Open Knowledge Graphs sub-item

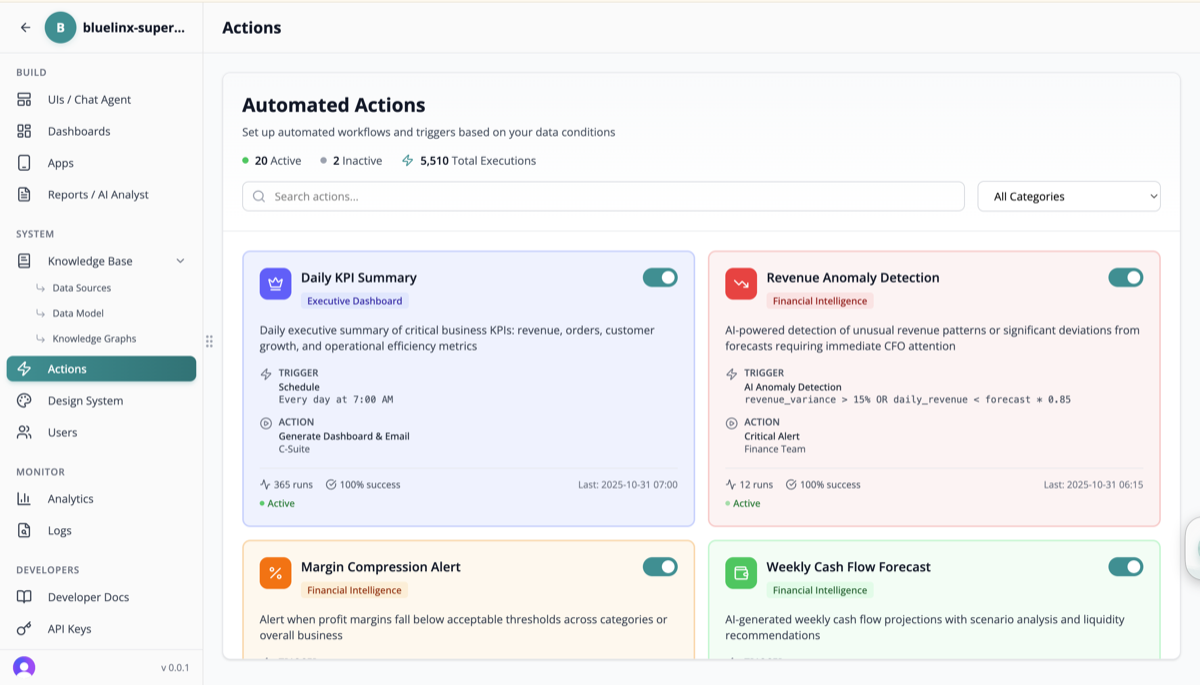pyautogui.click(x=94, y=339)
